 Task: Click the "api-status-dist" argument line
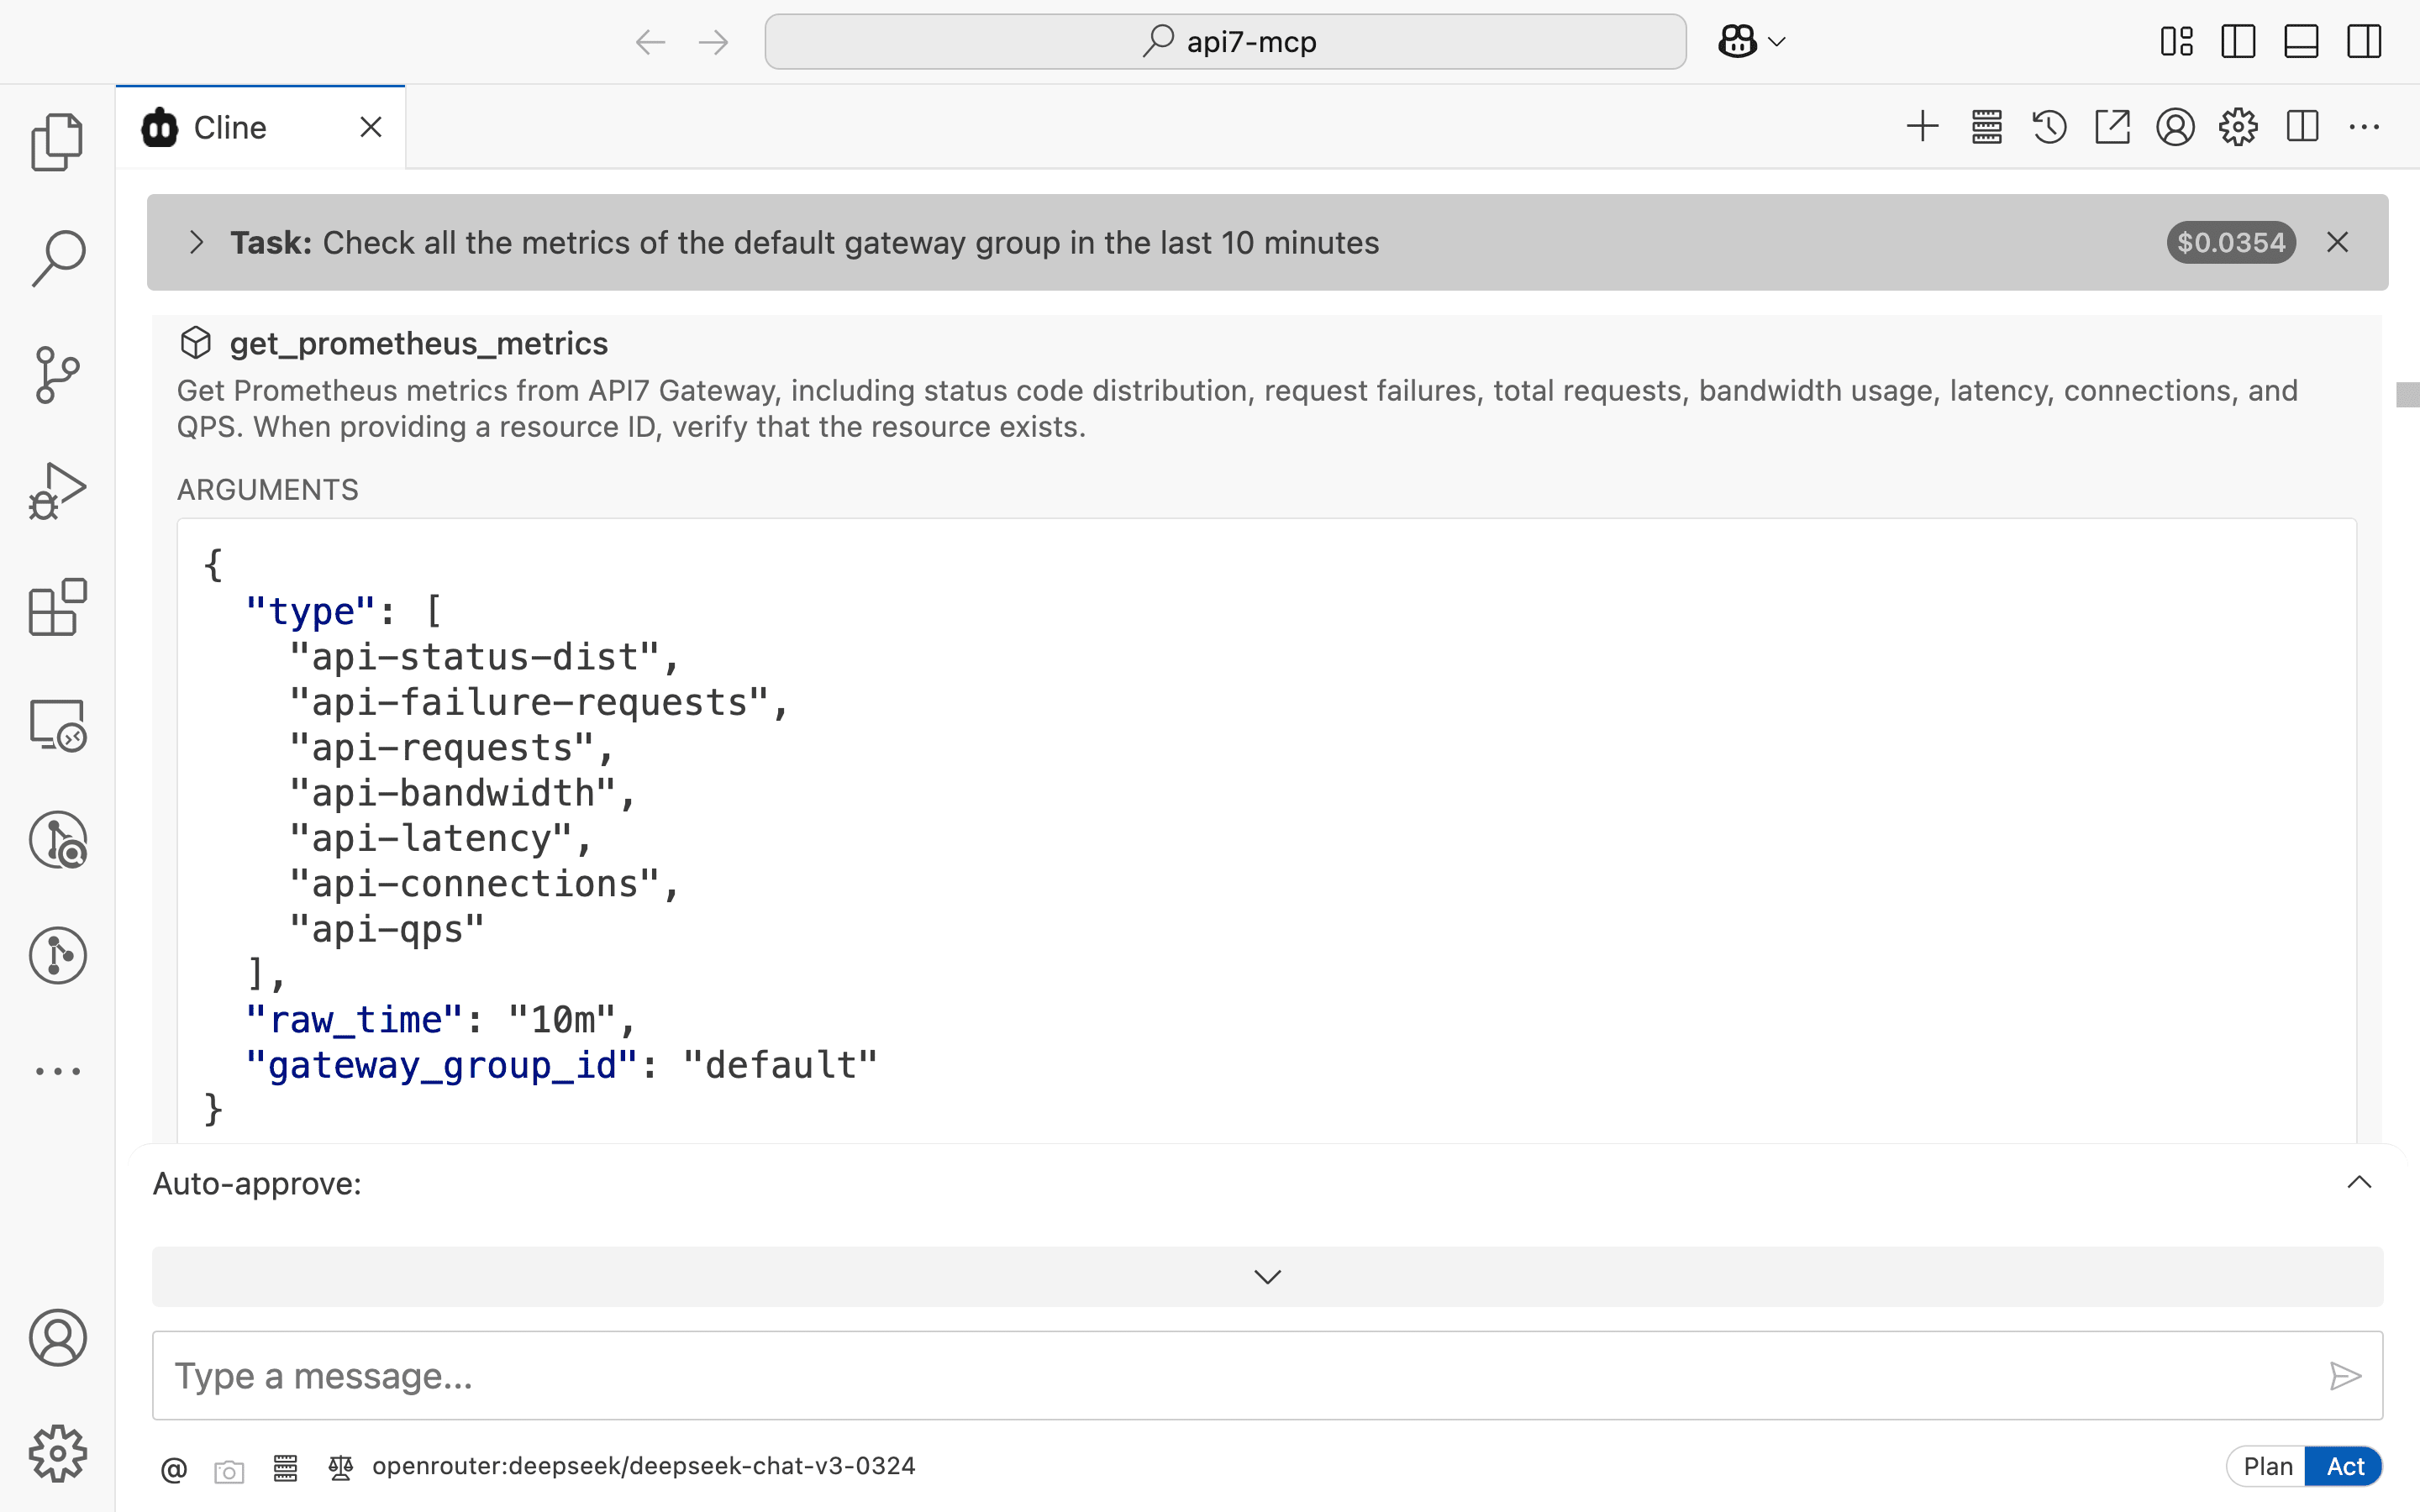[484, 657]
